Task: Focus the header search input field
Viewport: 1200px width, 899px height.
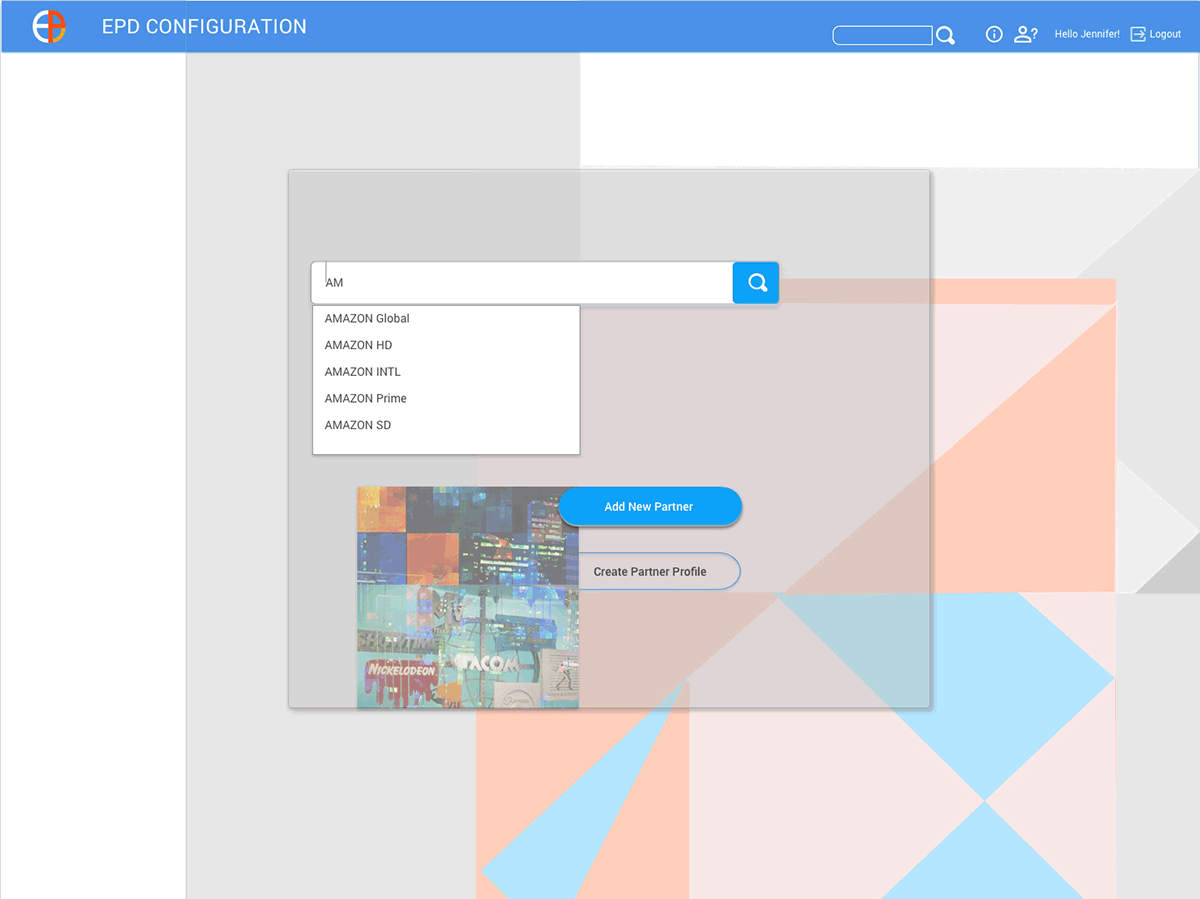Action: click(x=882, y=36)
